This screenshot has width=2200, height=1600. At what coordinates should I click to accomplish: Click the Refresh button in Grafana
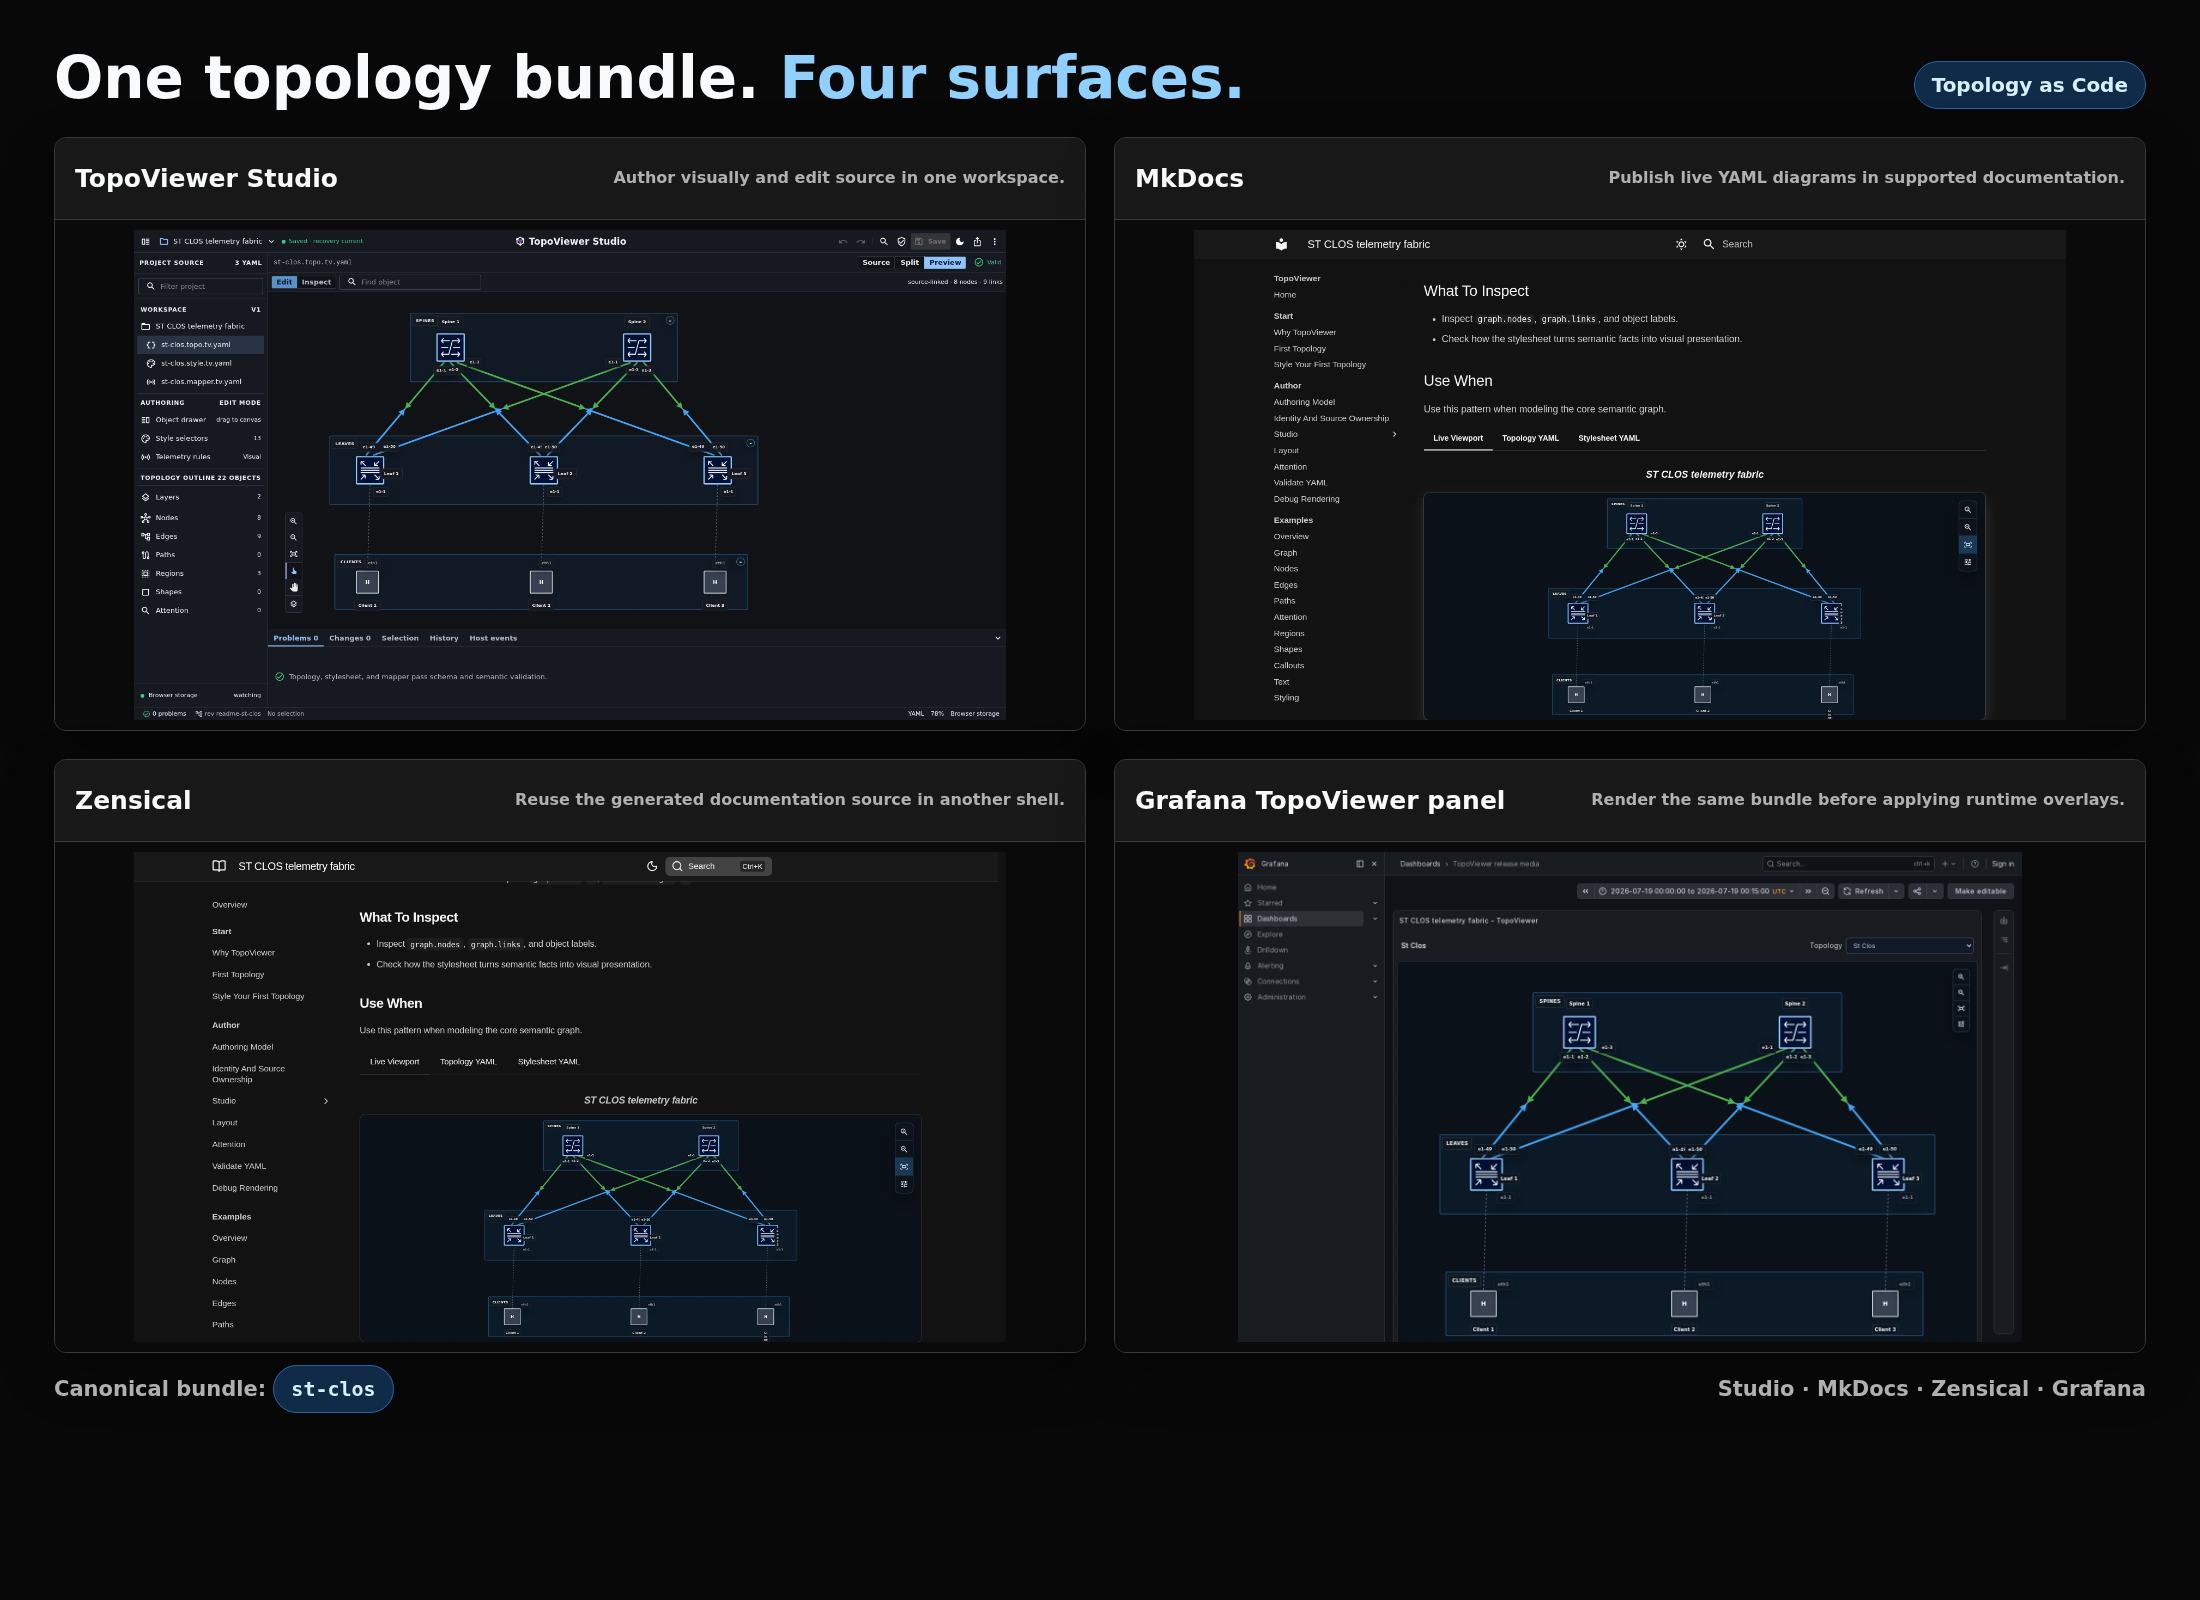(x=1863, y=891)
